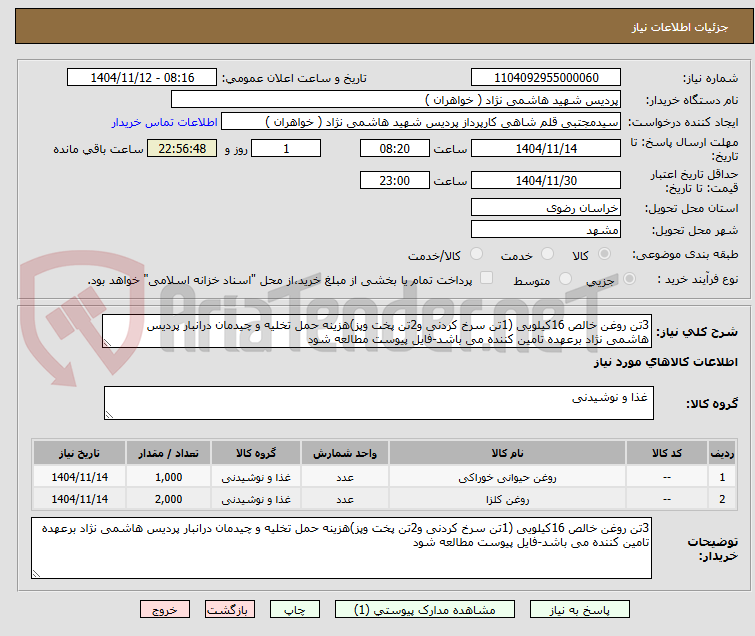
Task: Click the گروه کالا column header
Action: click(256, 453)
